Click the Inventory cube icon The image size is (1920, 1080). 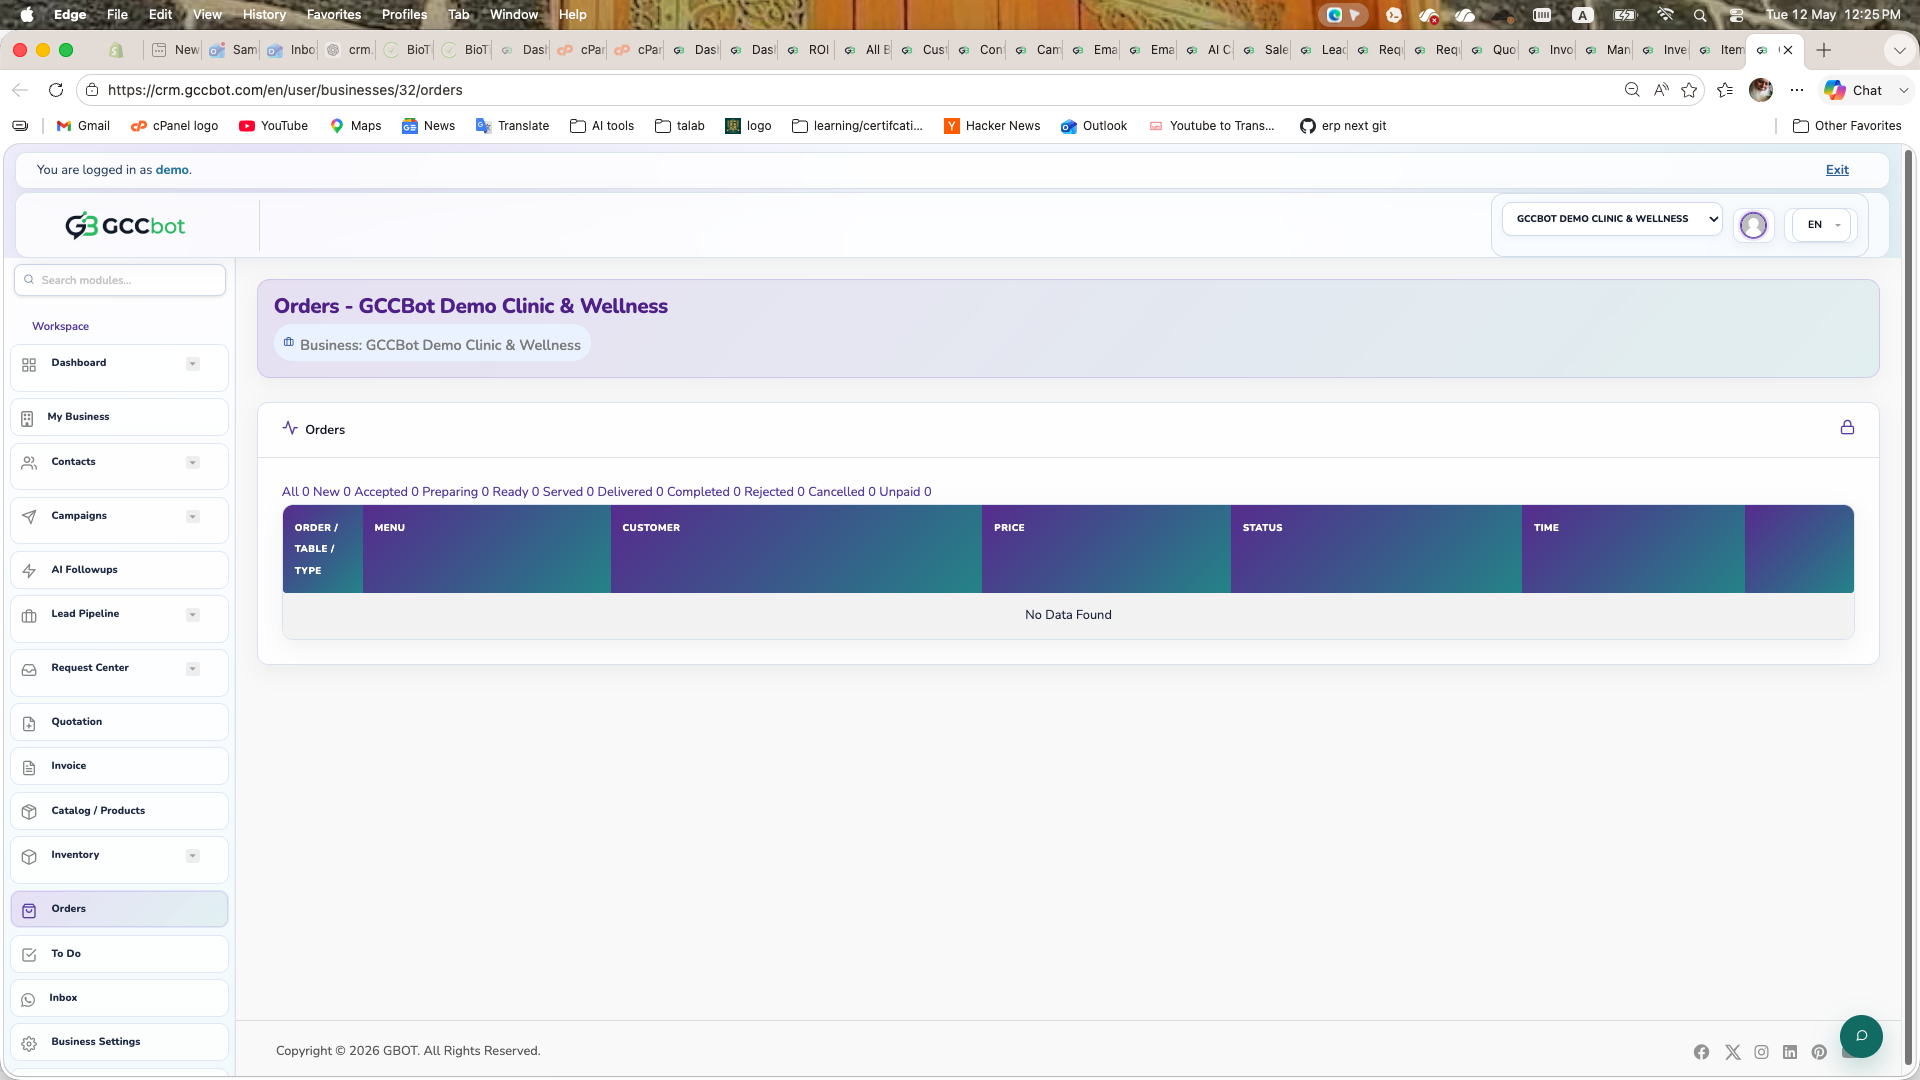29,856
